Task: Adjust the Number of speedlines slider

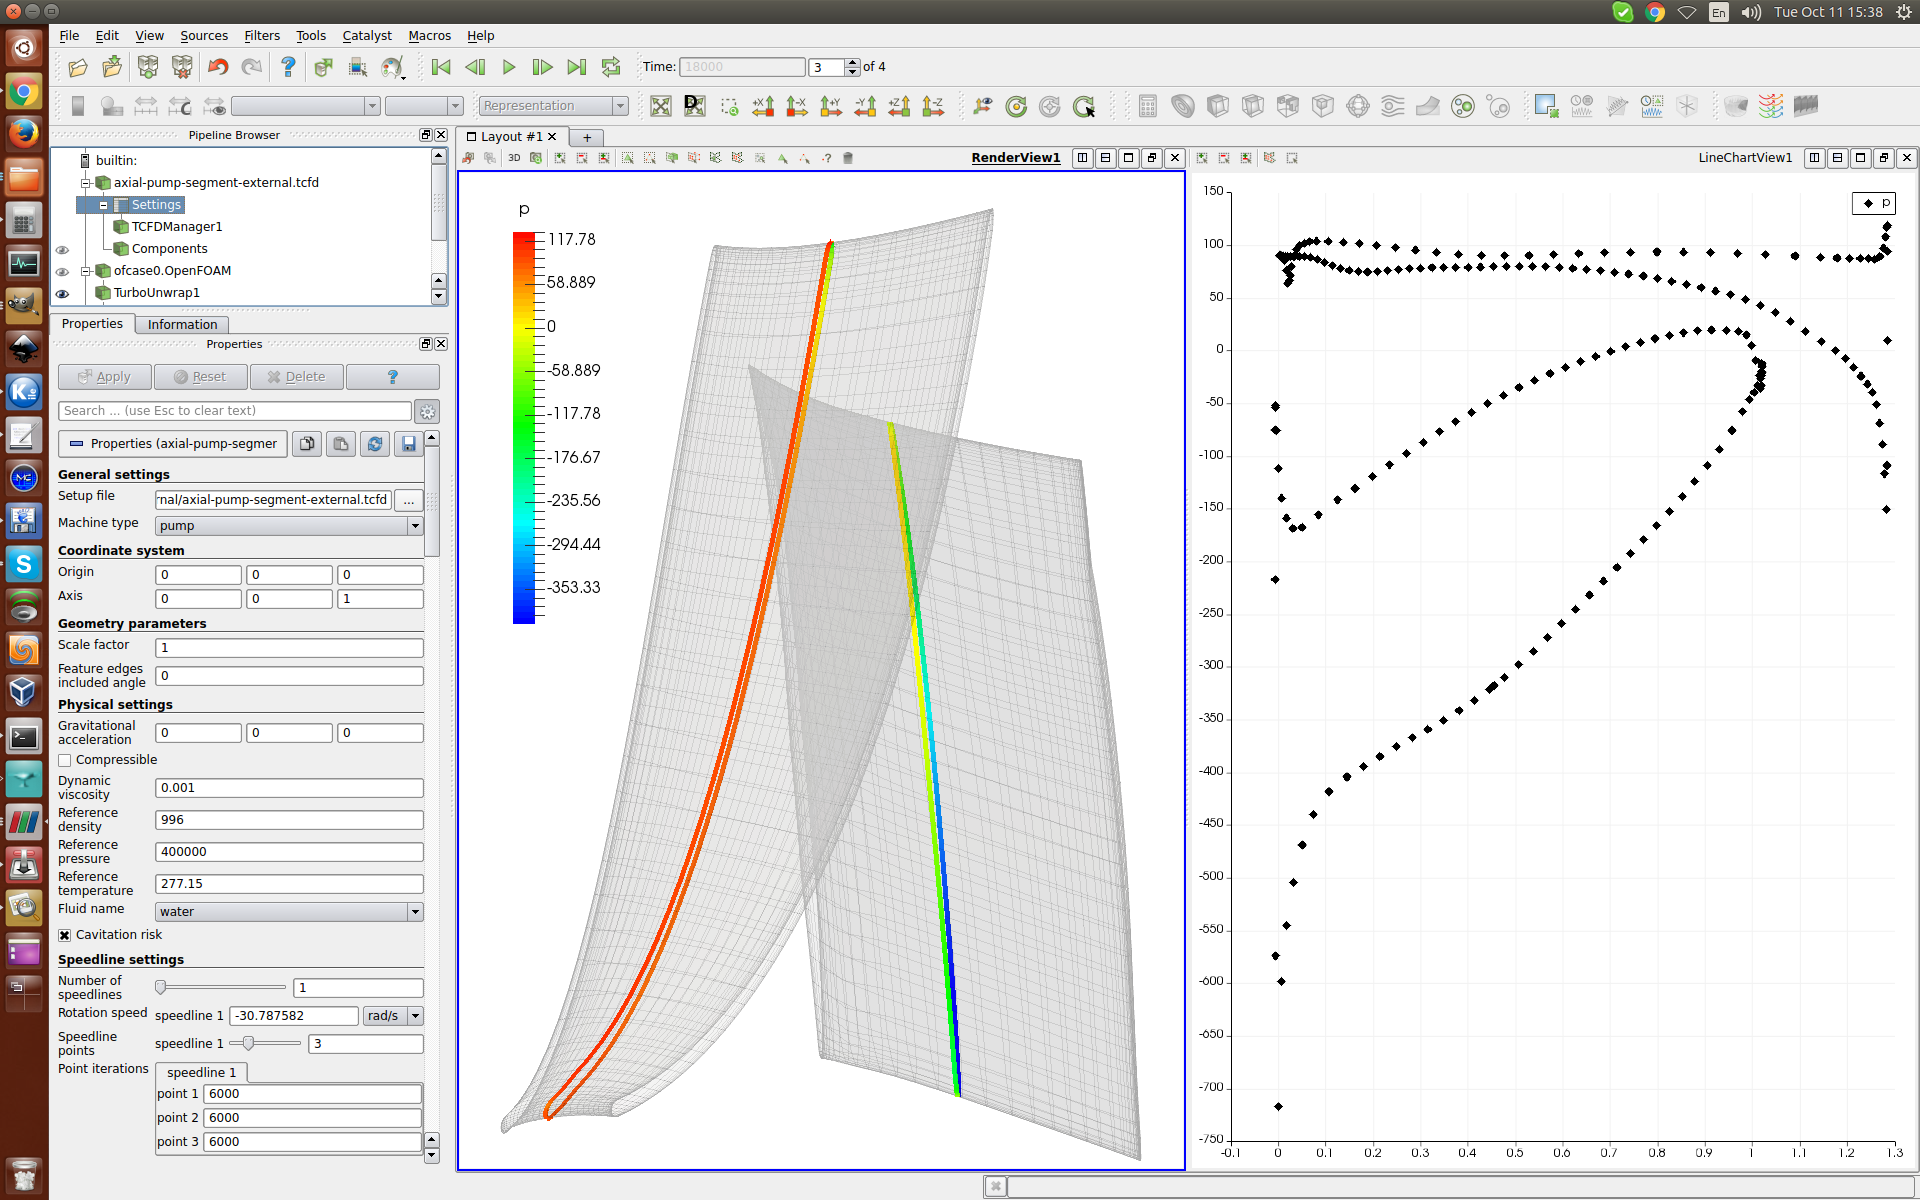Action: click(162, 988)
